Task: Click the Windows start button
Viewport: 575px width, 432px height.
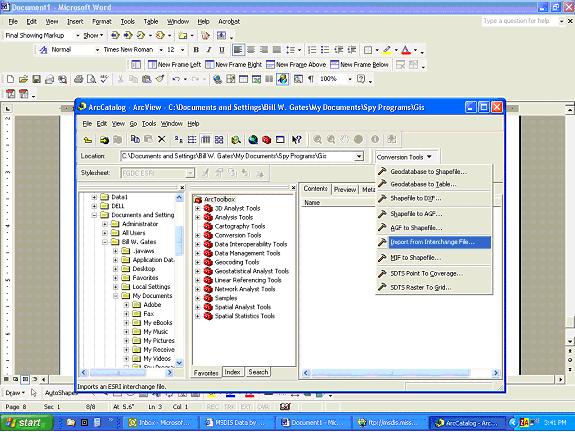Action: point(27,423)
